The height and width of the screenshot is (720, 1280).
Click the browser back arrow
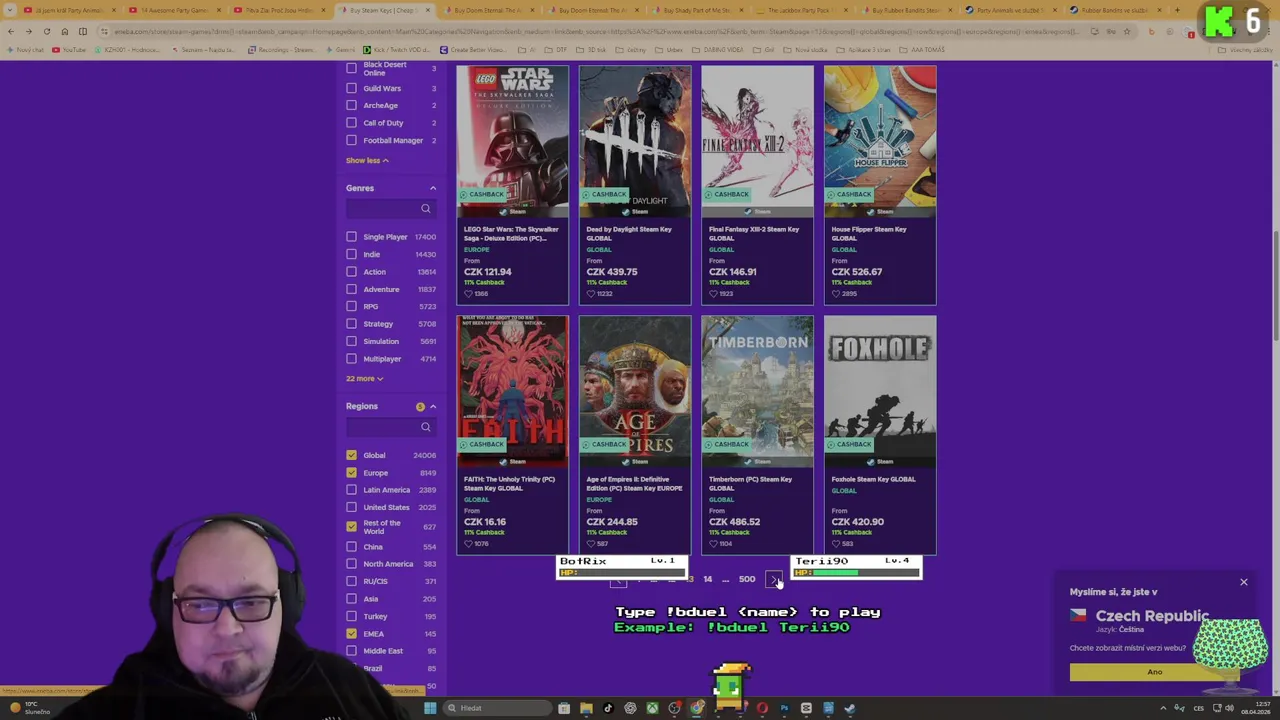(11, 32)
